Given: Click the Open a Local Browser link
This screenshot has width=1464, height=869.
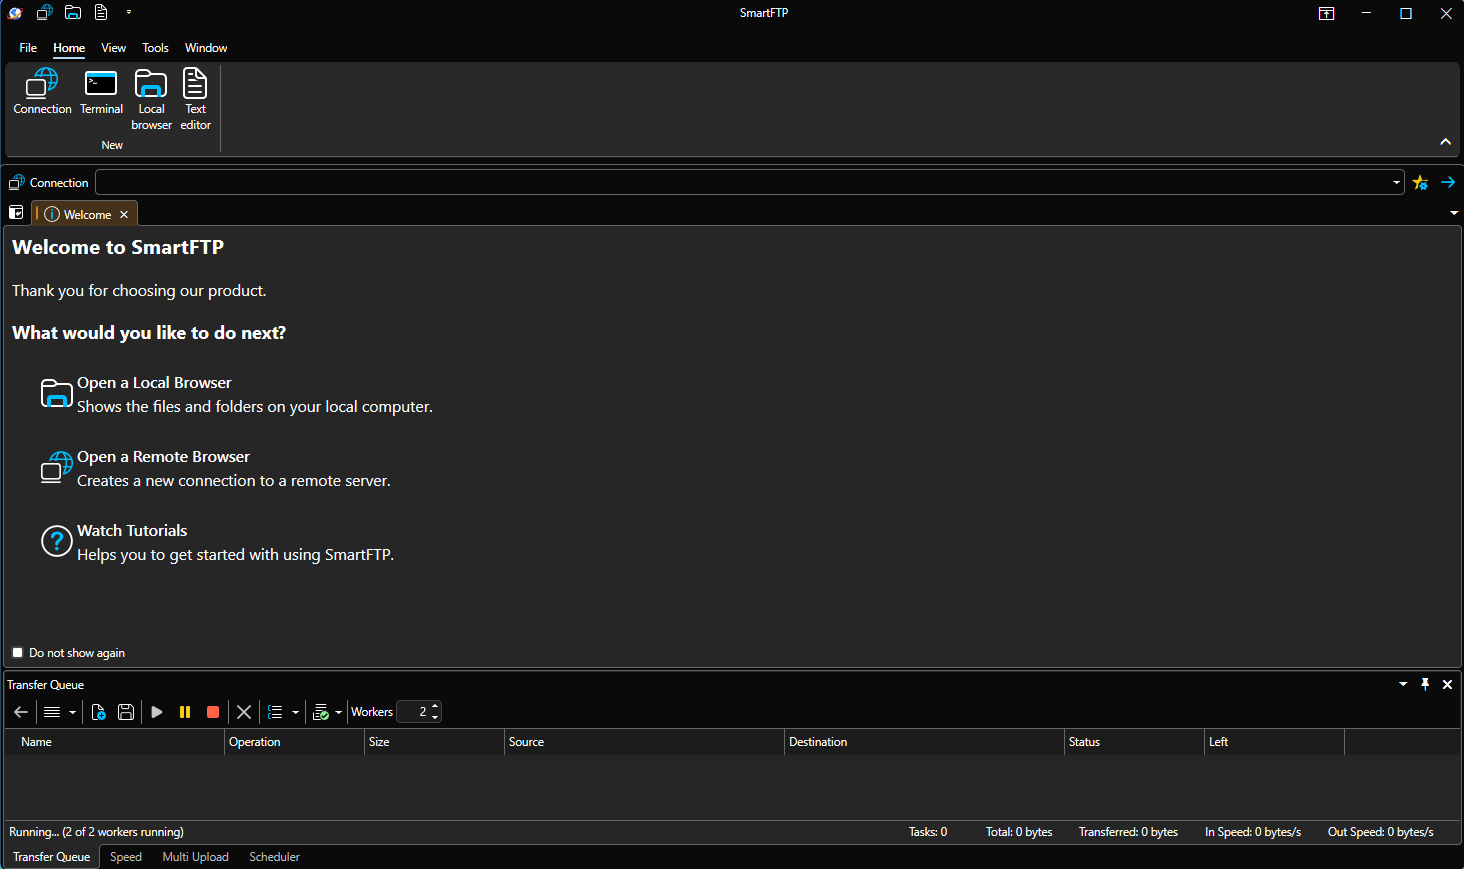Looking at the screenshot, I should (154, 383).
